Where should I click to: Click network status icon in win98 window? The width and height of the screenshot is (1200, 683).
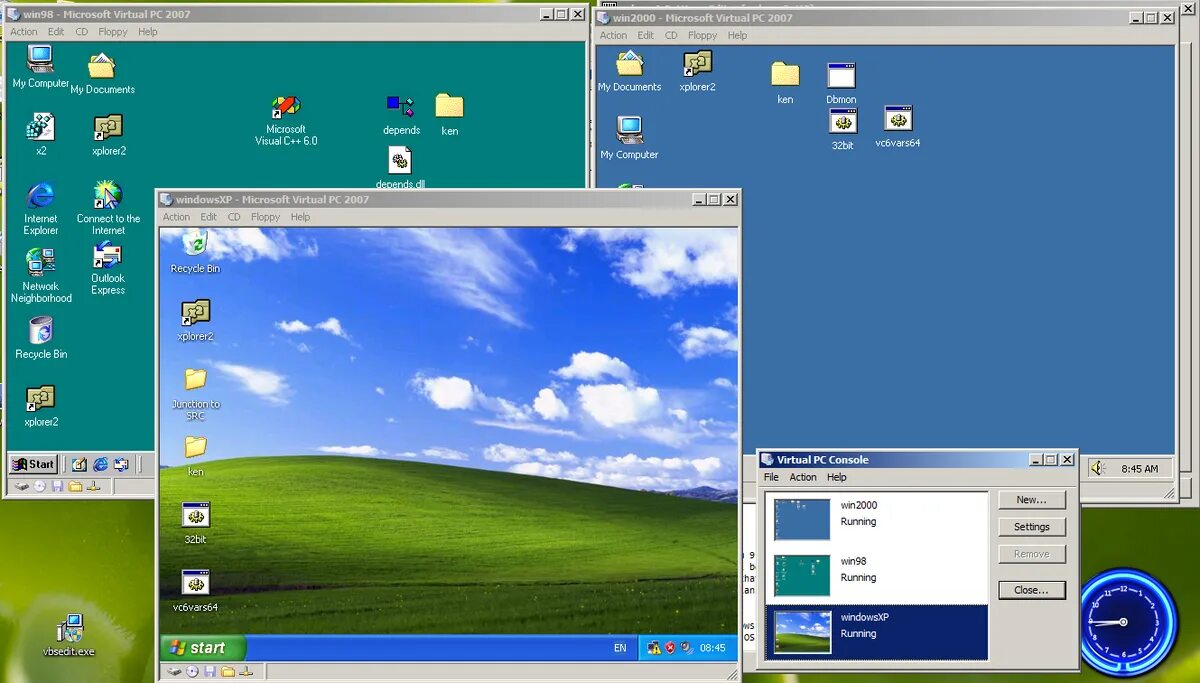coord(94,486)
